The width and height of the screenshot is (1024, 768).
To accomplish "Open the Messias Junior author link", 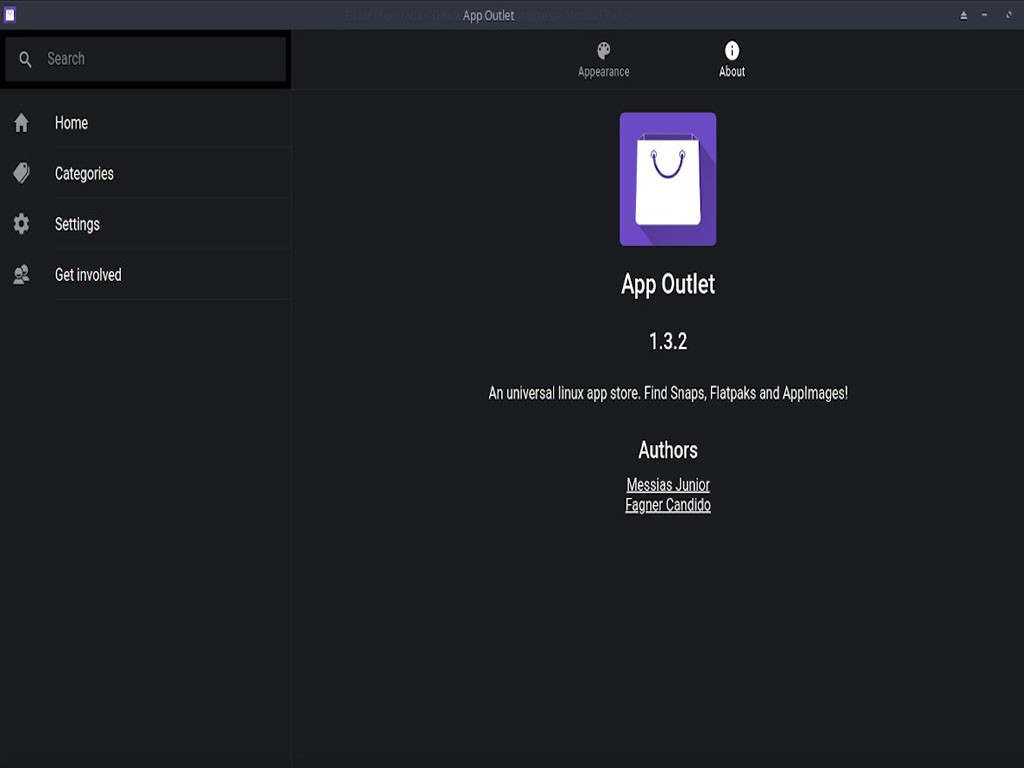I will pos(667,484).
